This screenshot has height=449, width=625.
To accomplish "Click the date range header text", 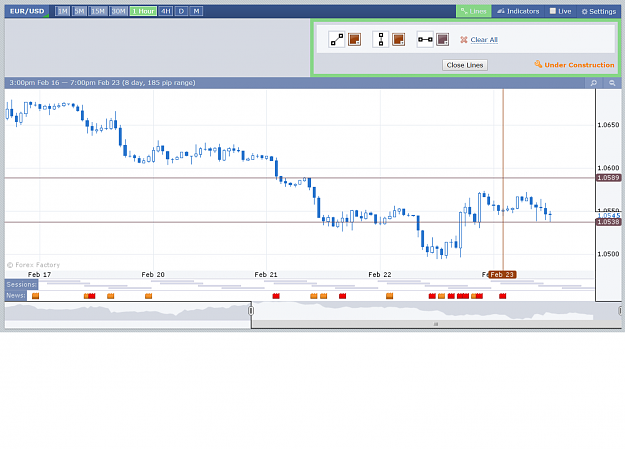I will (x=102, y=83).
